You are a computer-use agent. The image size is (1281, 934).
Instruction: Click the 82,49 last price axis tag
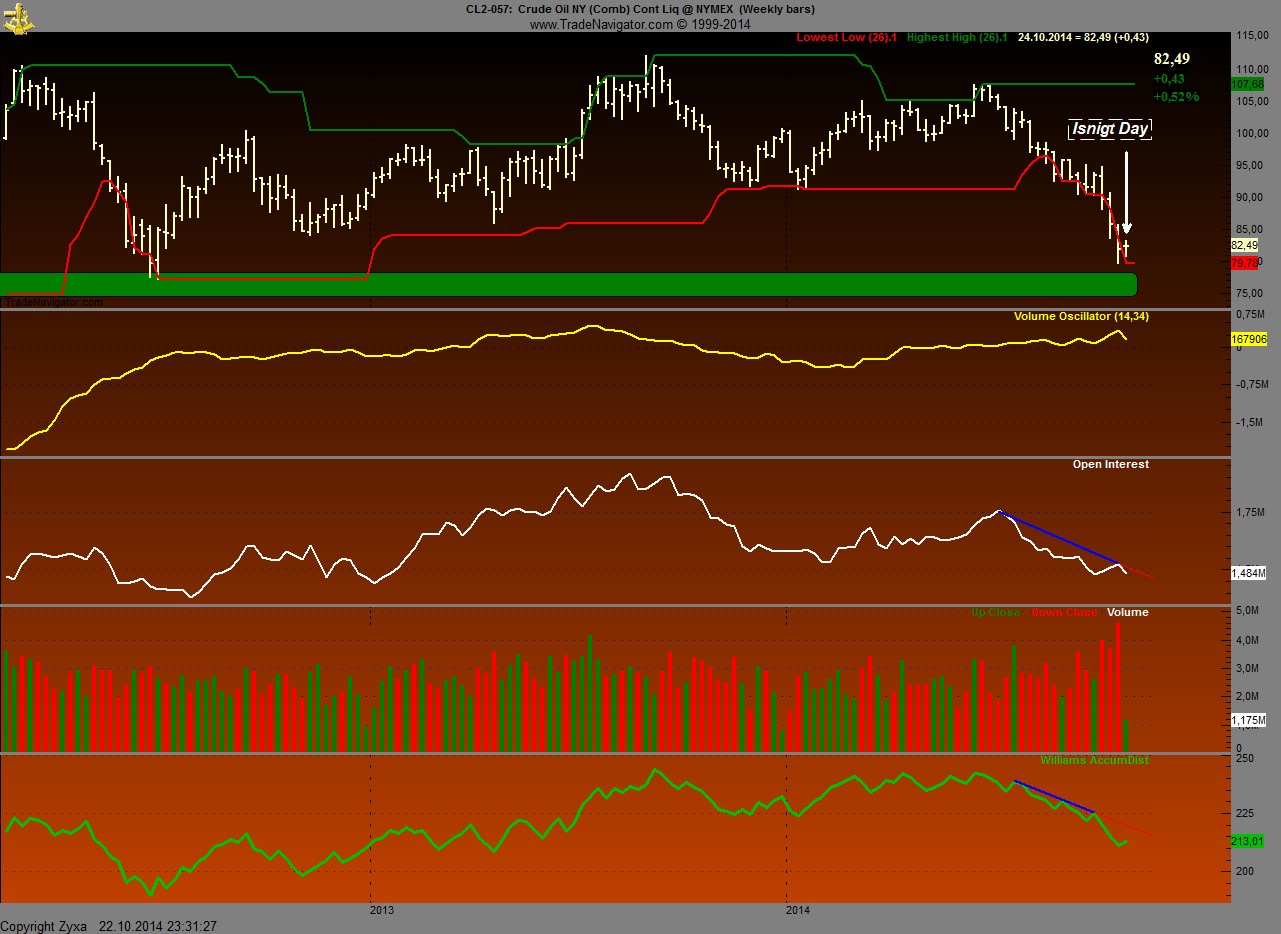pyautogui.click(x=1245, y=245)
